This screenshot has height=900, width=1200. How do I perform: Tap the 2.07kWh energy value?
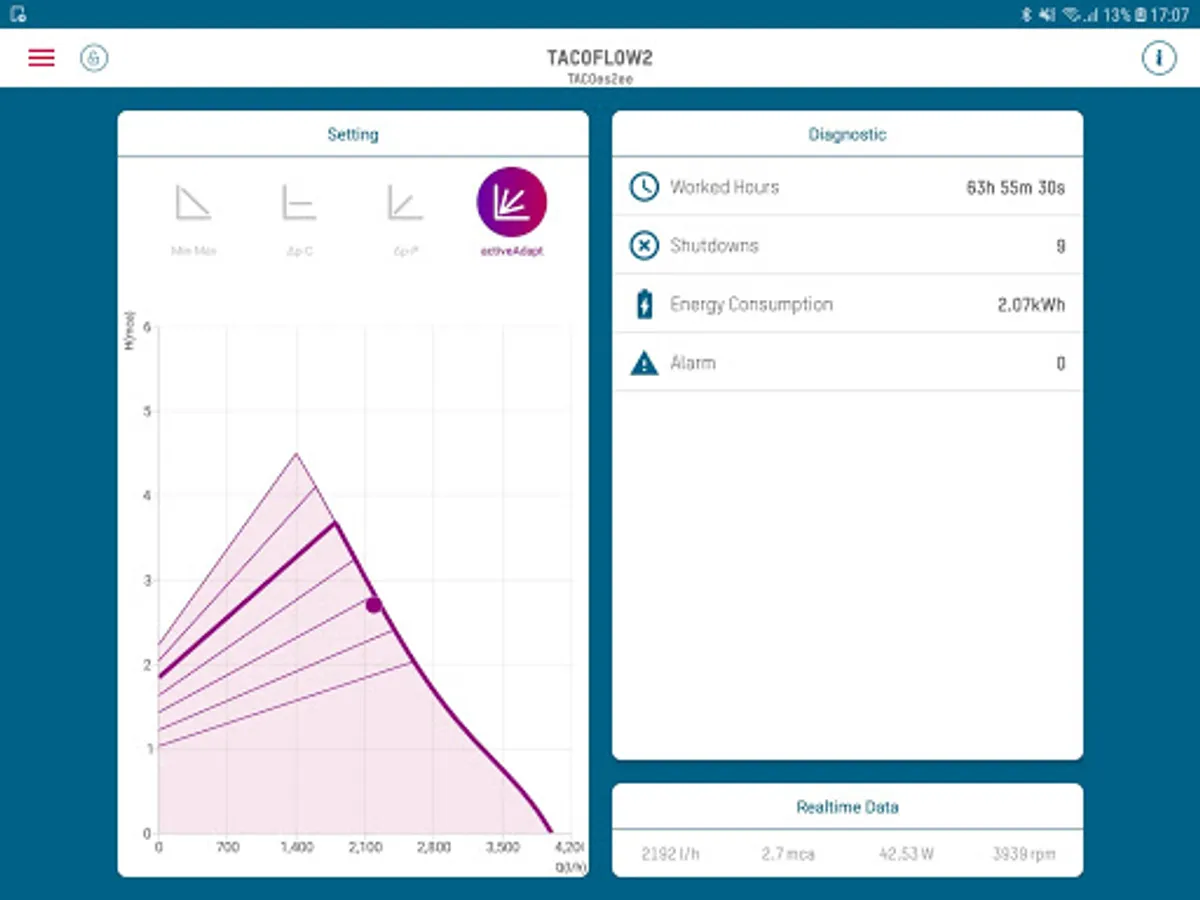[1031, 305]
